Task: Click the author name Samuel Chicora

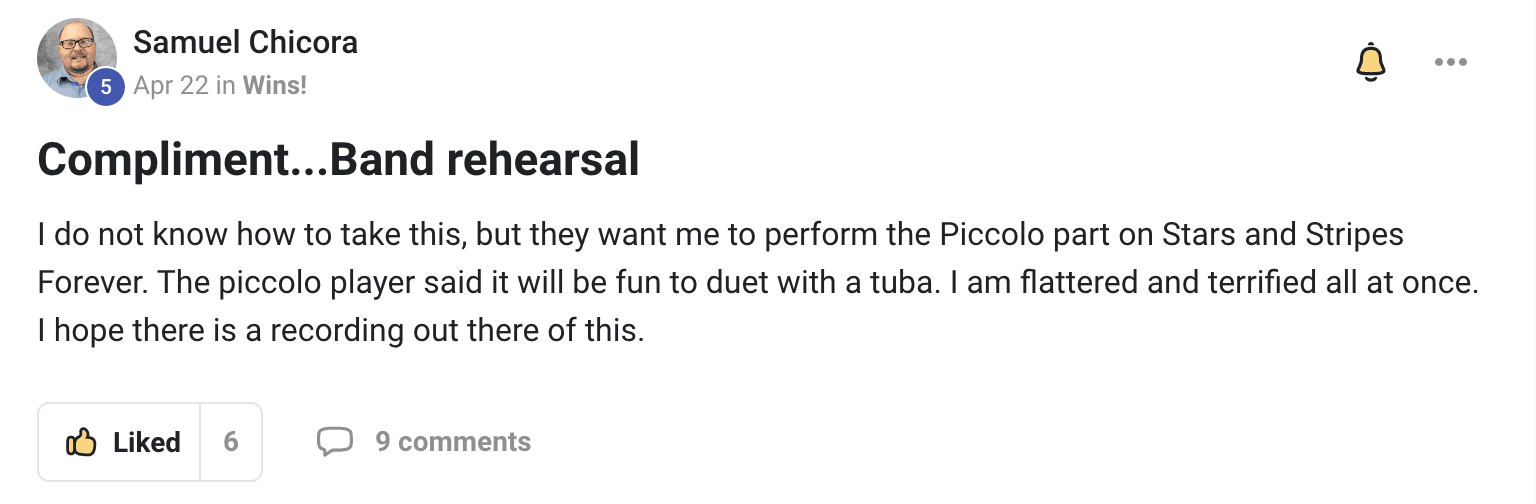Action: coord(245,43)
